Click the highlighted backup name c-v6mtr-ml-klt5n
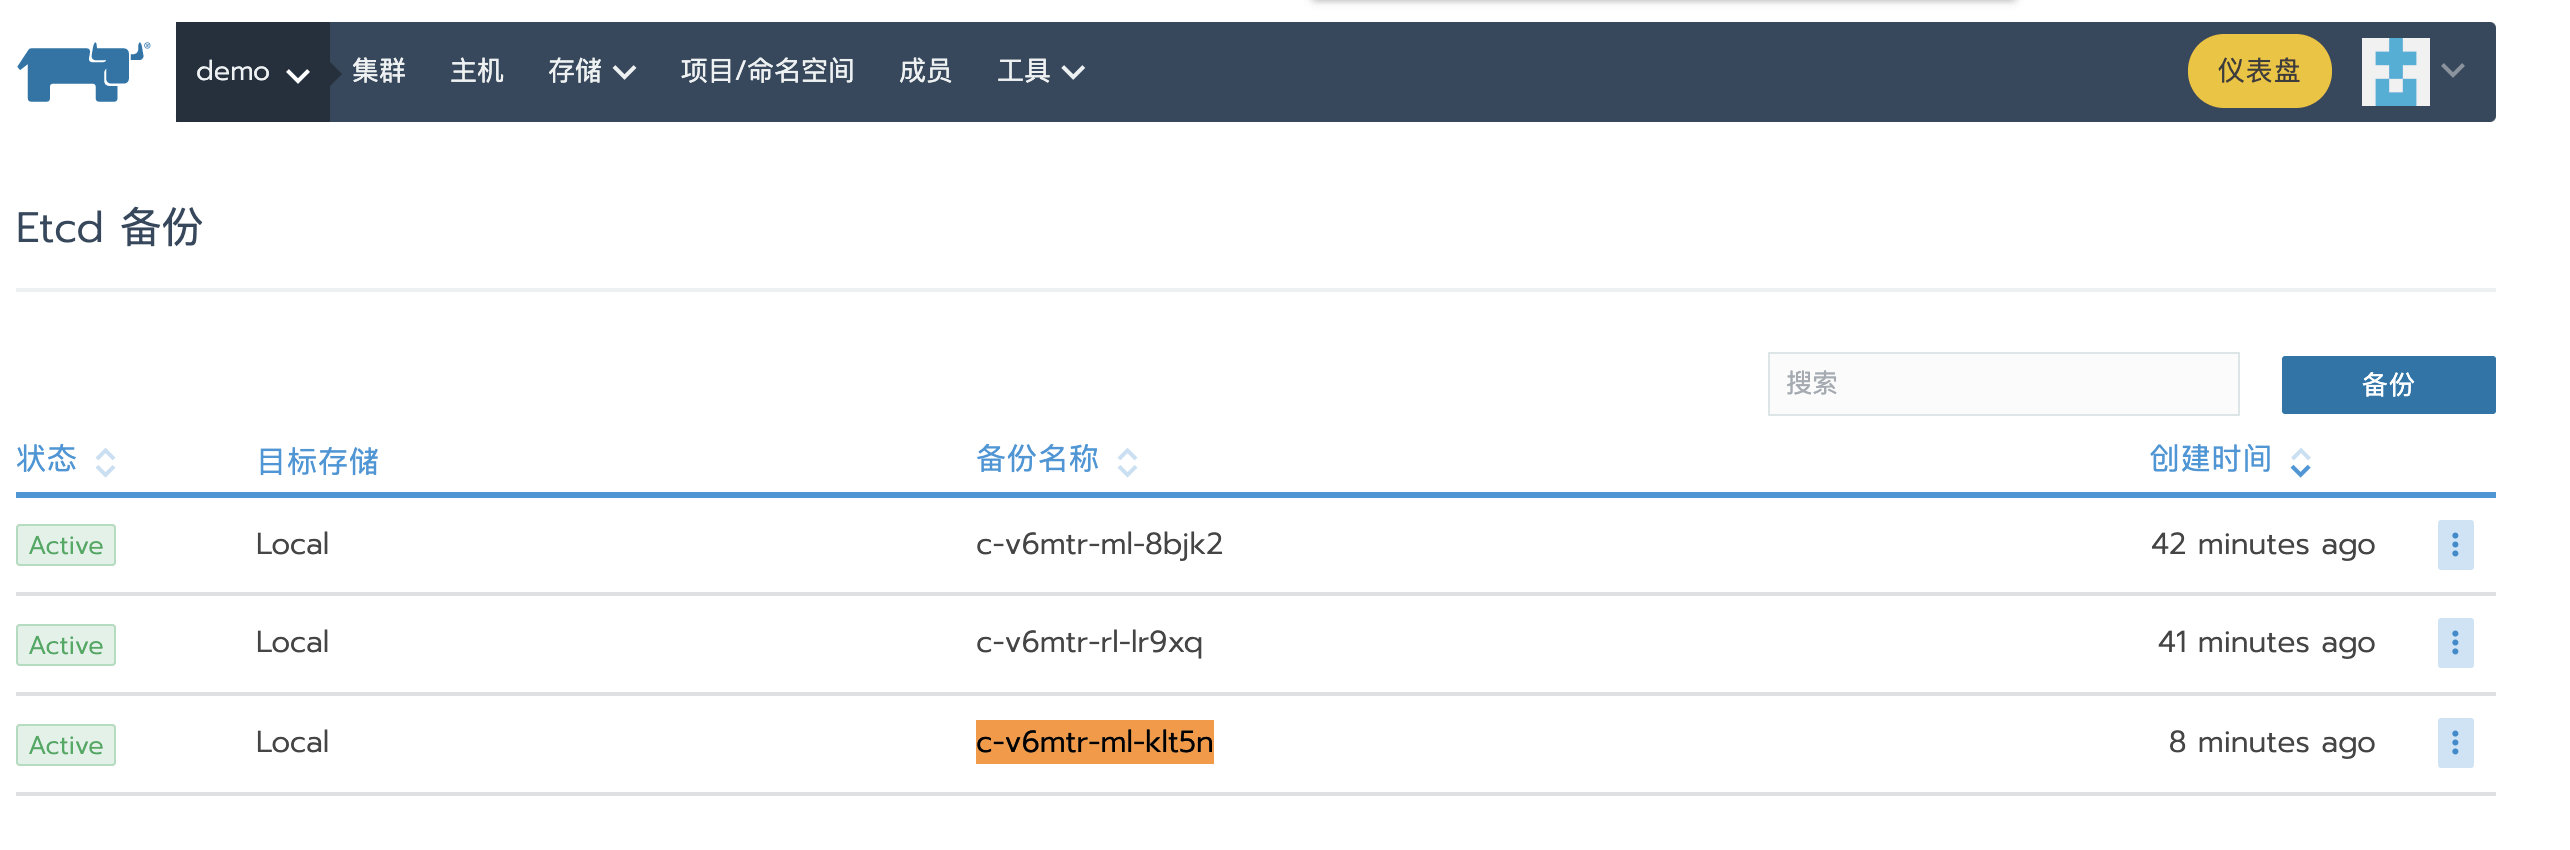 pyautogui.click(x=1094, y=742)
